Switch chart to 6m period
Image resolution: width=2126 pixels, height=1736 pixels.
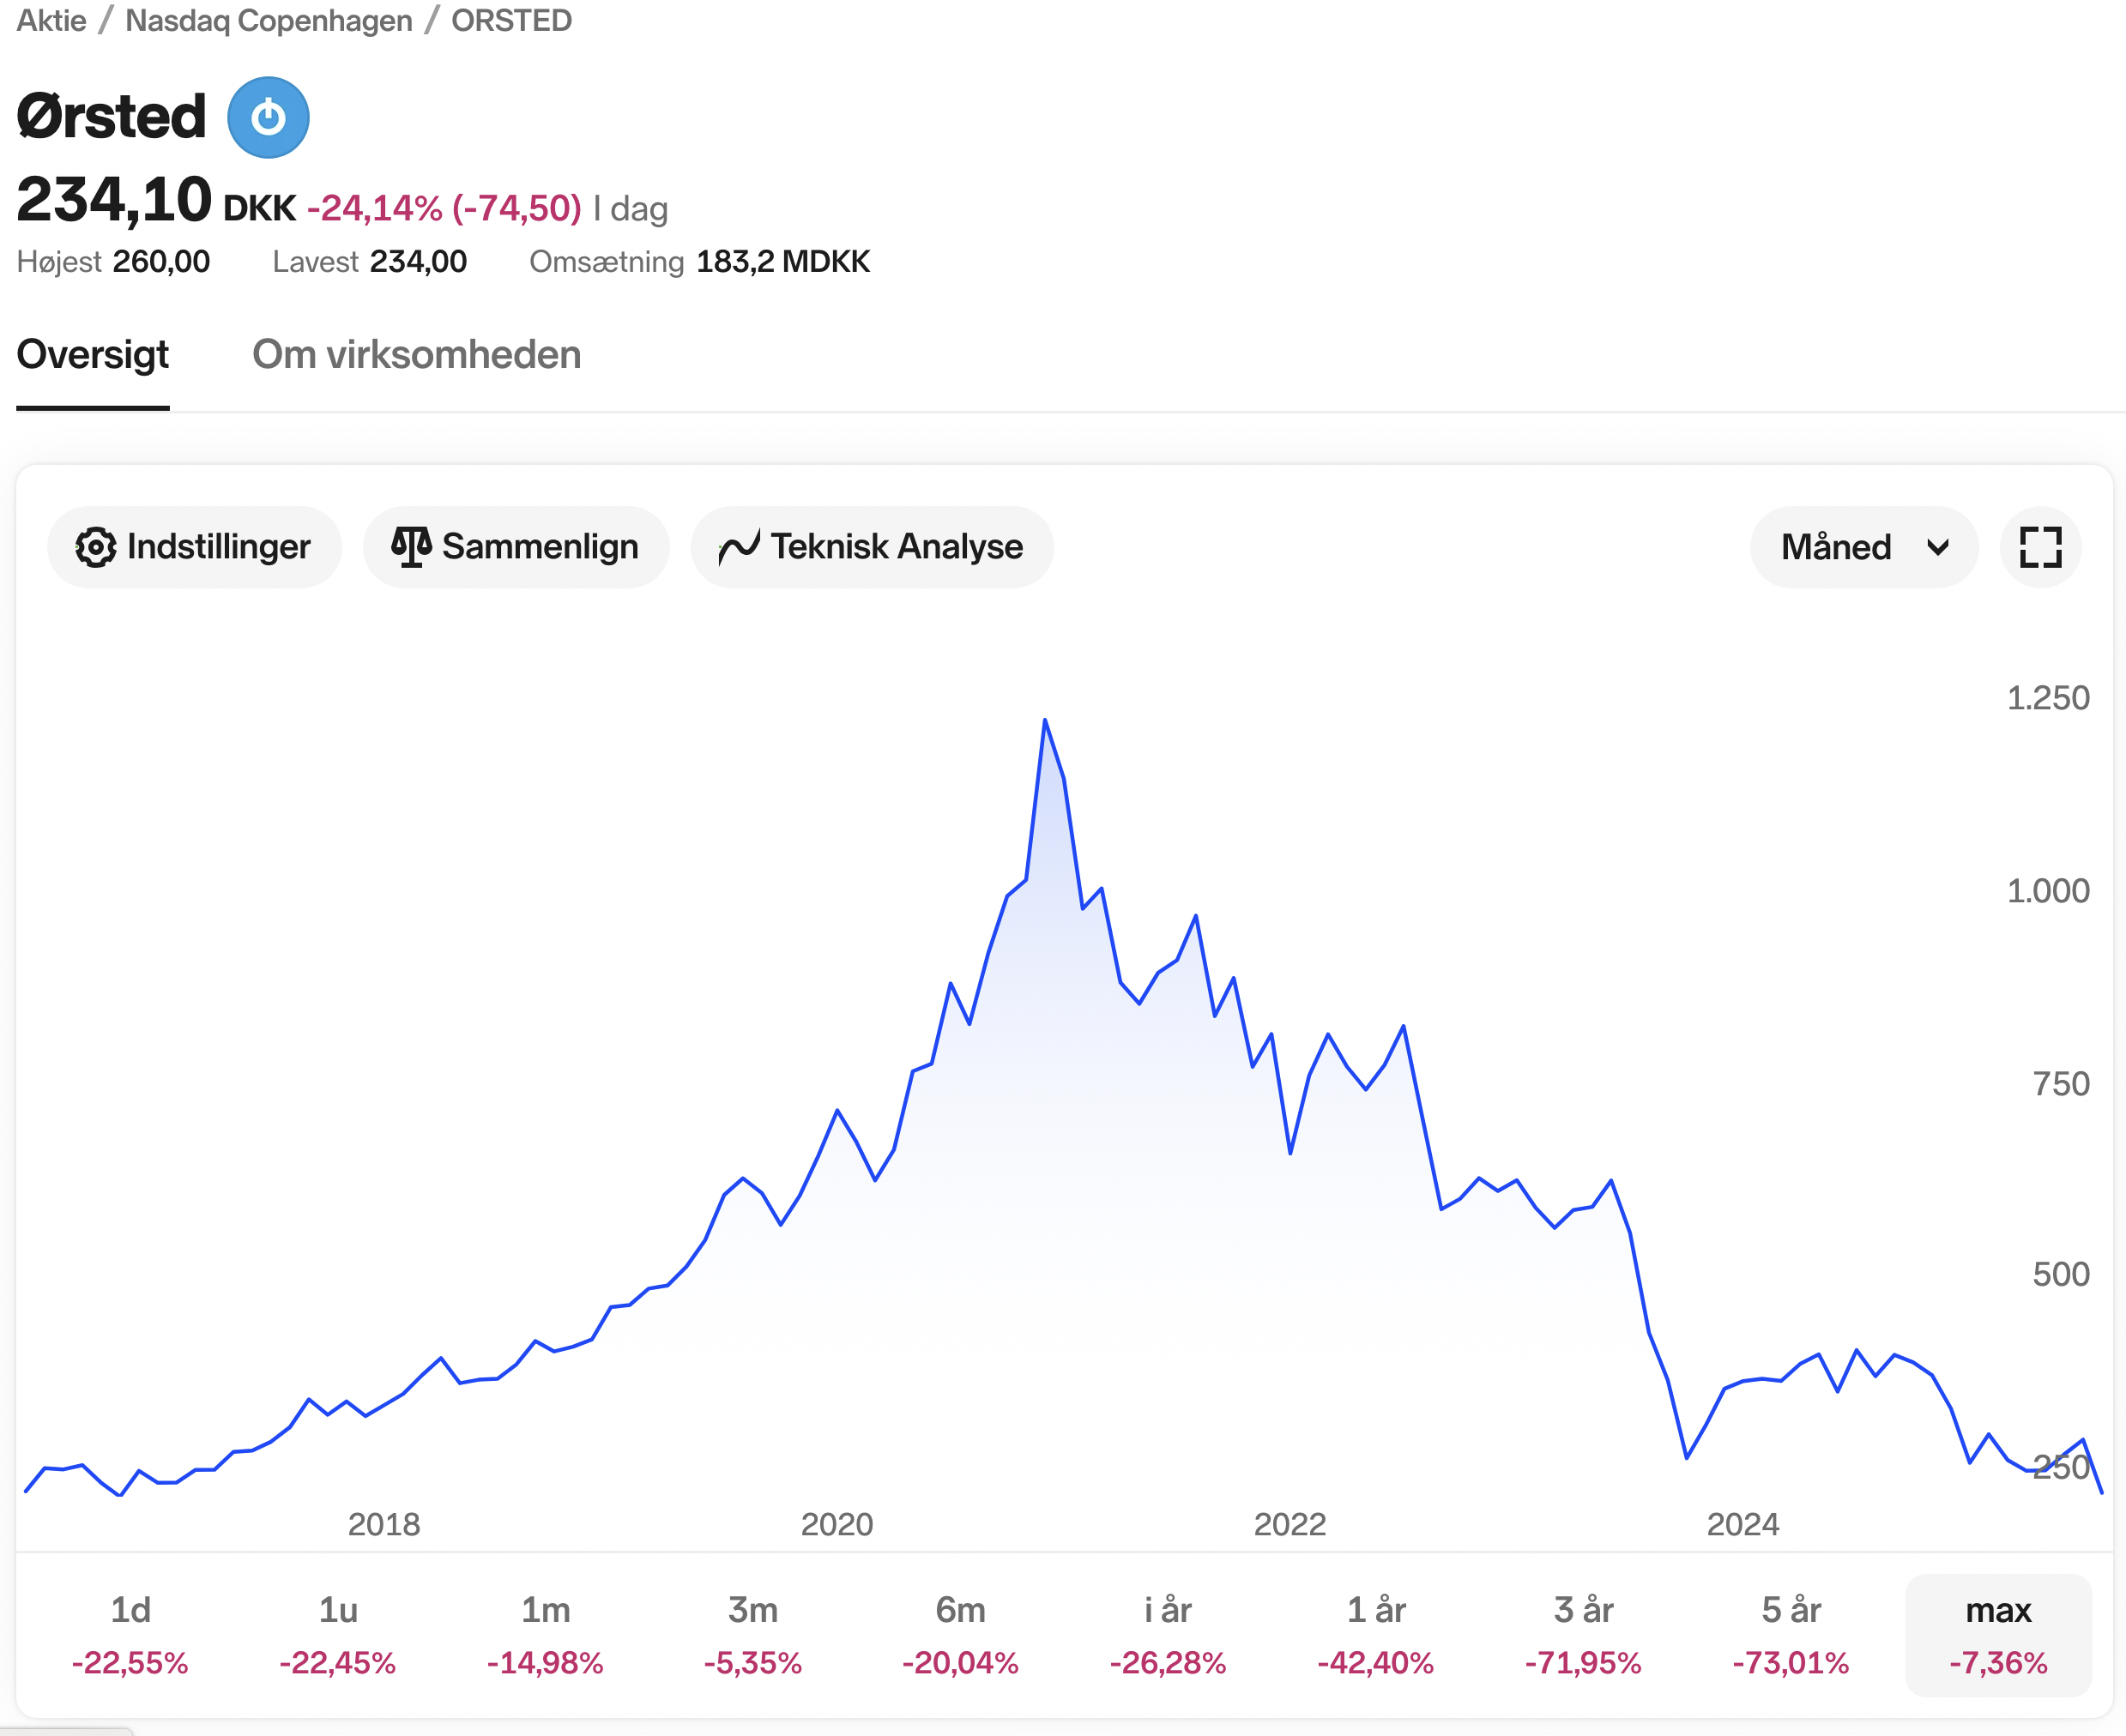pyautogui.click(x=960, y=1634)
